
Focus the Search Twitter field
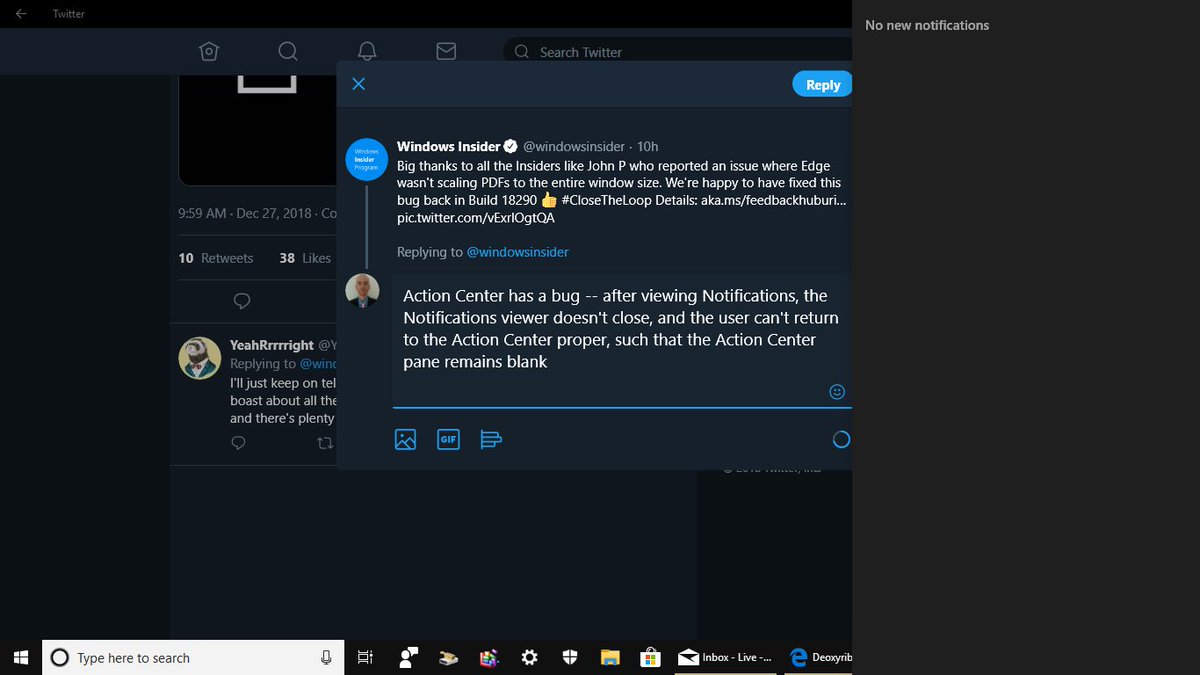676,52
